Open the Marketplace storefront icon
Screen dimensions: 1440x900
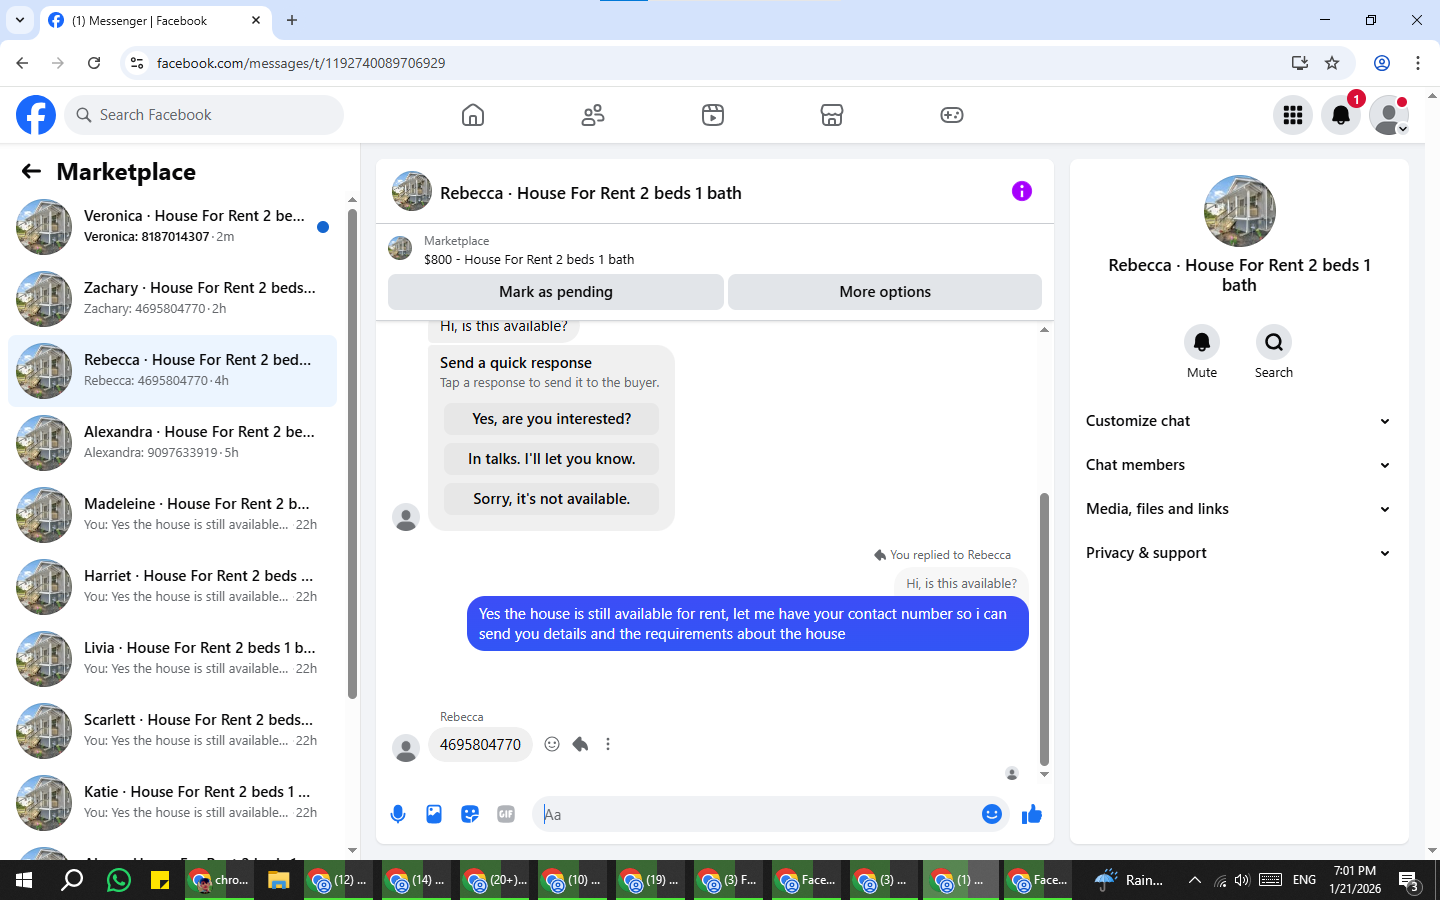click(x=832, y=115)
